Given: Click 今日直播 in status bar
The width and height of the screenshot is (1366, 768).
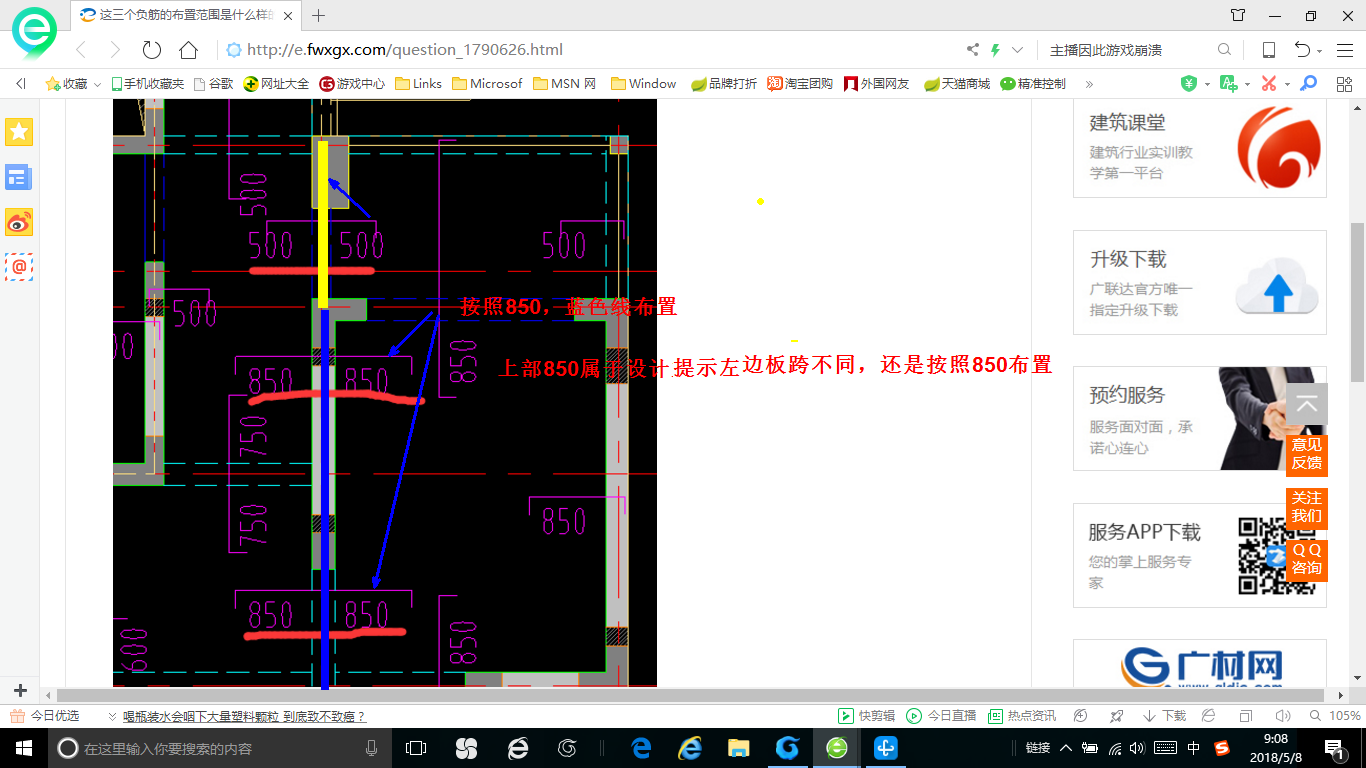Looking at the screenshot, I should [941, 716].
